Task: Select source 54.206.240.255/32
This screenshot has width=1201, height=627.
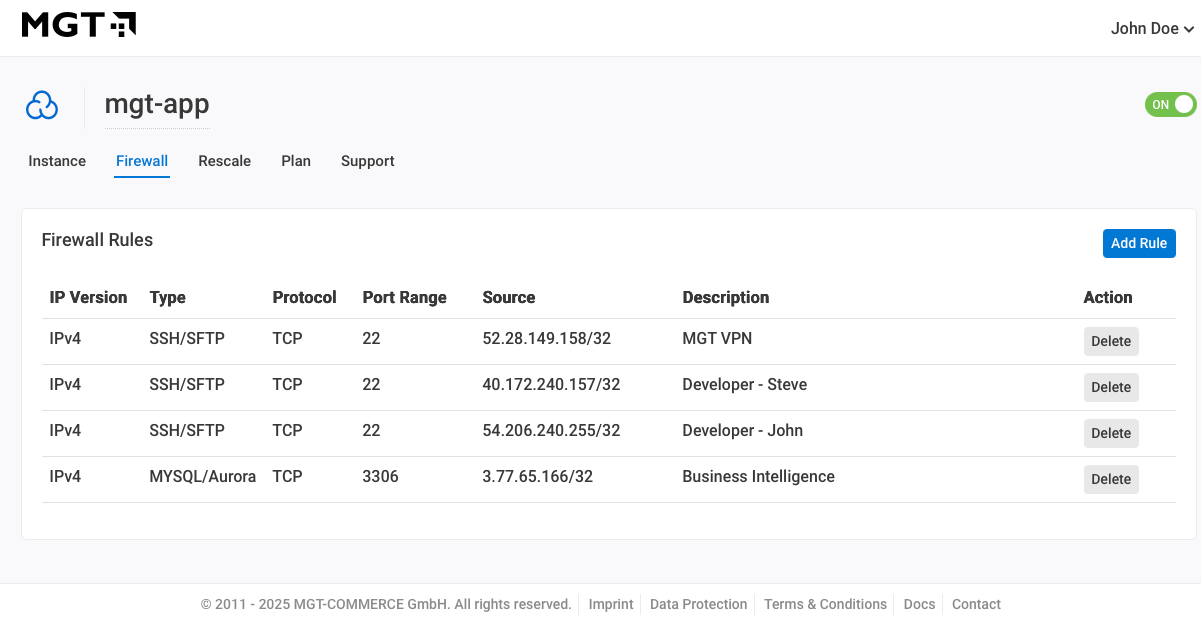Action: 552,431
